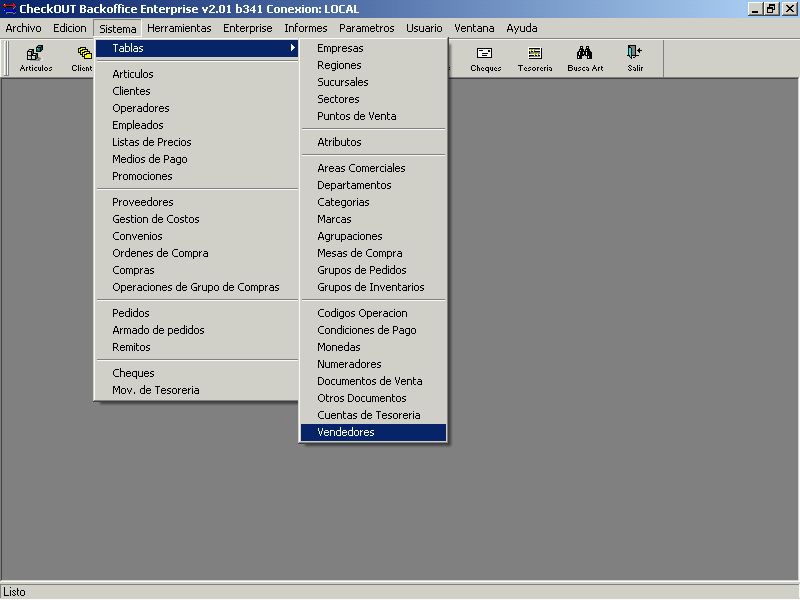Open the Informes menu

coord(306,28)
